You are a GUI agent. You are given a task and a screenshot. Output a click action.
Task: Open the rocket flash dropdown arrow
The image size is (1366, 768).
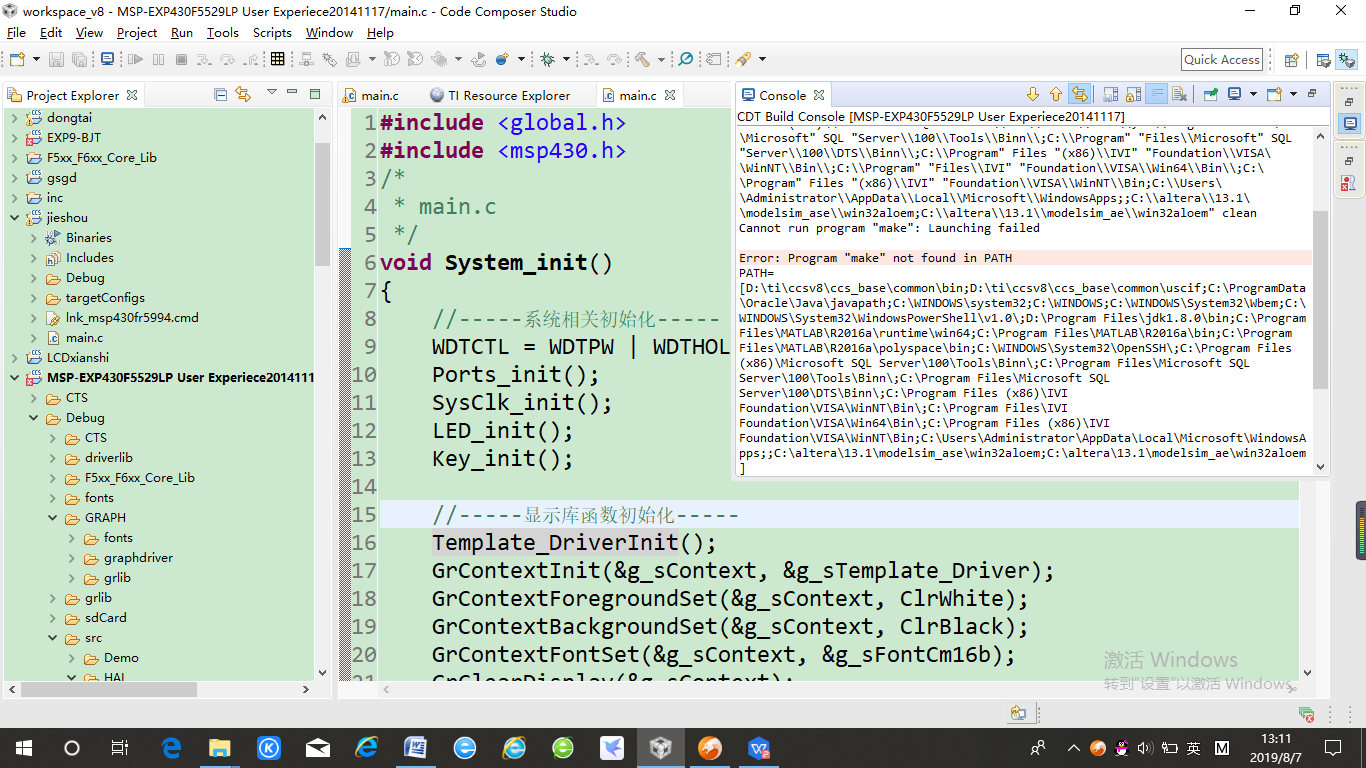pyautogui.click(x=760, y=60)
